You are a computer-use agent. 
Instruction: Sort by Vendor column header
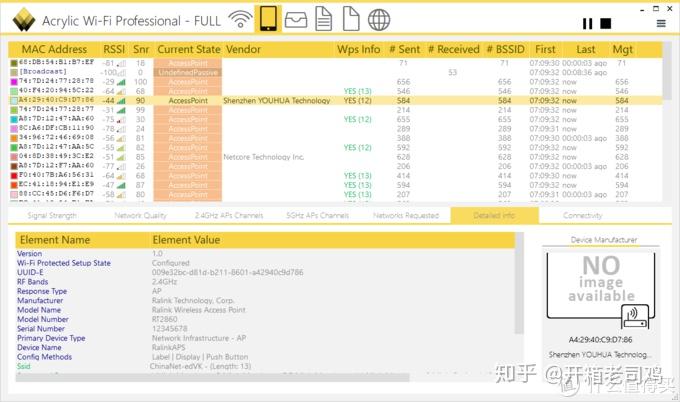point(243,49)
